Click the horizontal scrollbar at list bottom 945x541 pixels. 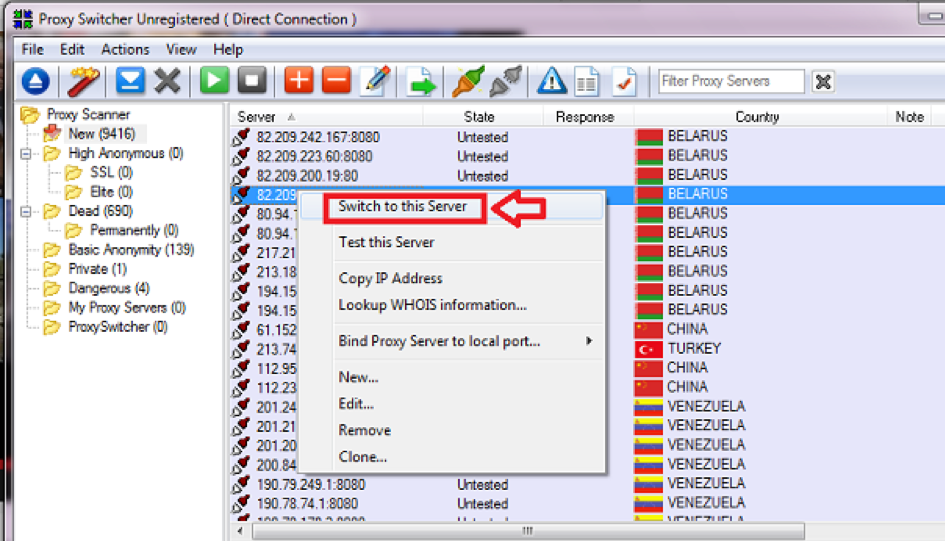coord(527,531)
